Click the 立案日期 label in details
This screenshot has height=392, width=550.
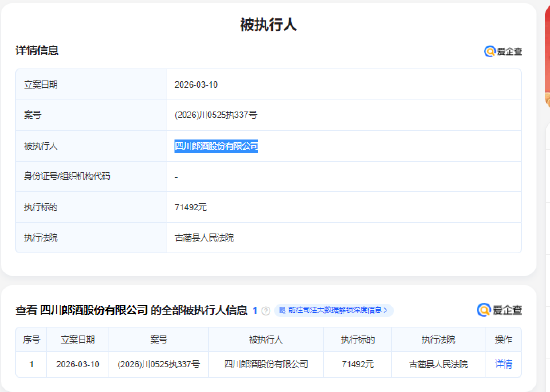pyautogui.click(x=41, y=85)
